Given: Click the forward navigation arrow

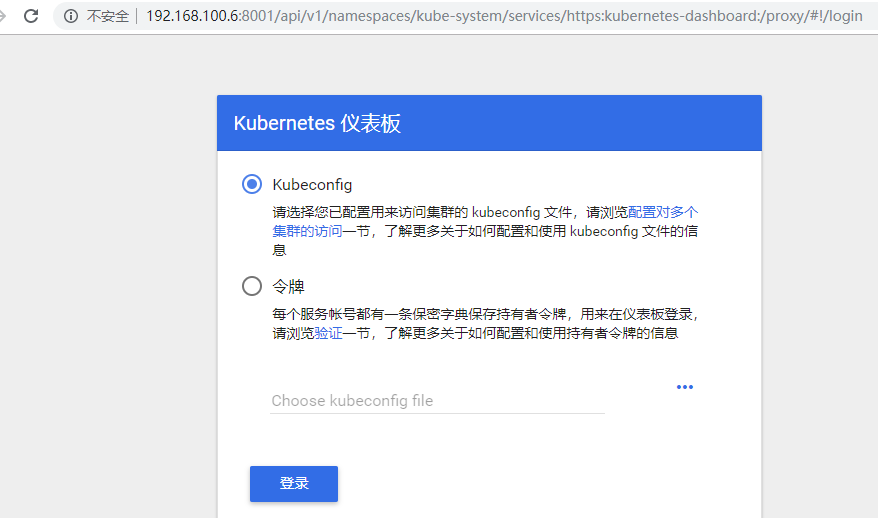Looking at the screenshot, I should coord(4,16).
